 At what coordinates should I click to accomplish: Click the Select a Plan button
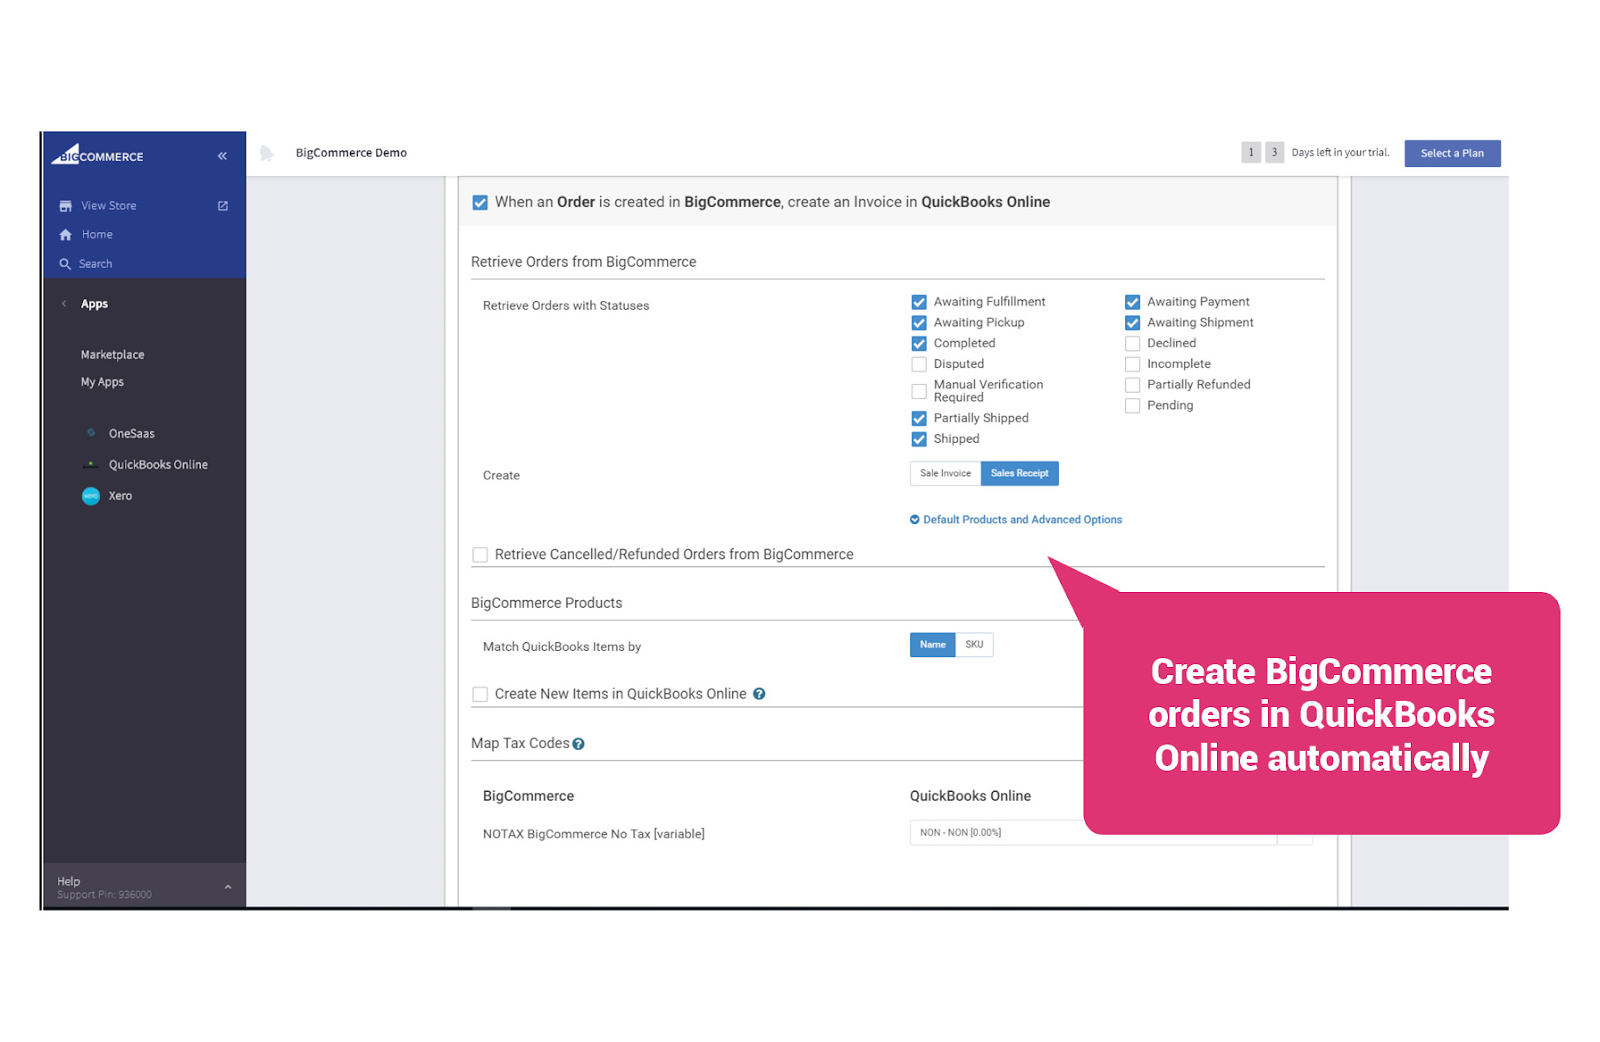tap(1452, 153)
